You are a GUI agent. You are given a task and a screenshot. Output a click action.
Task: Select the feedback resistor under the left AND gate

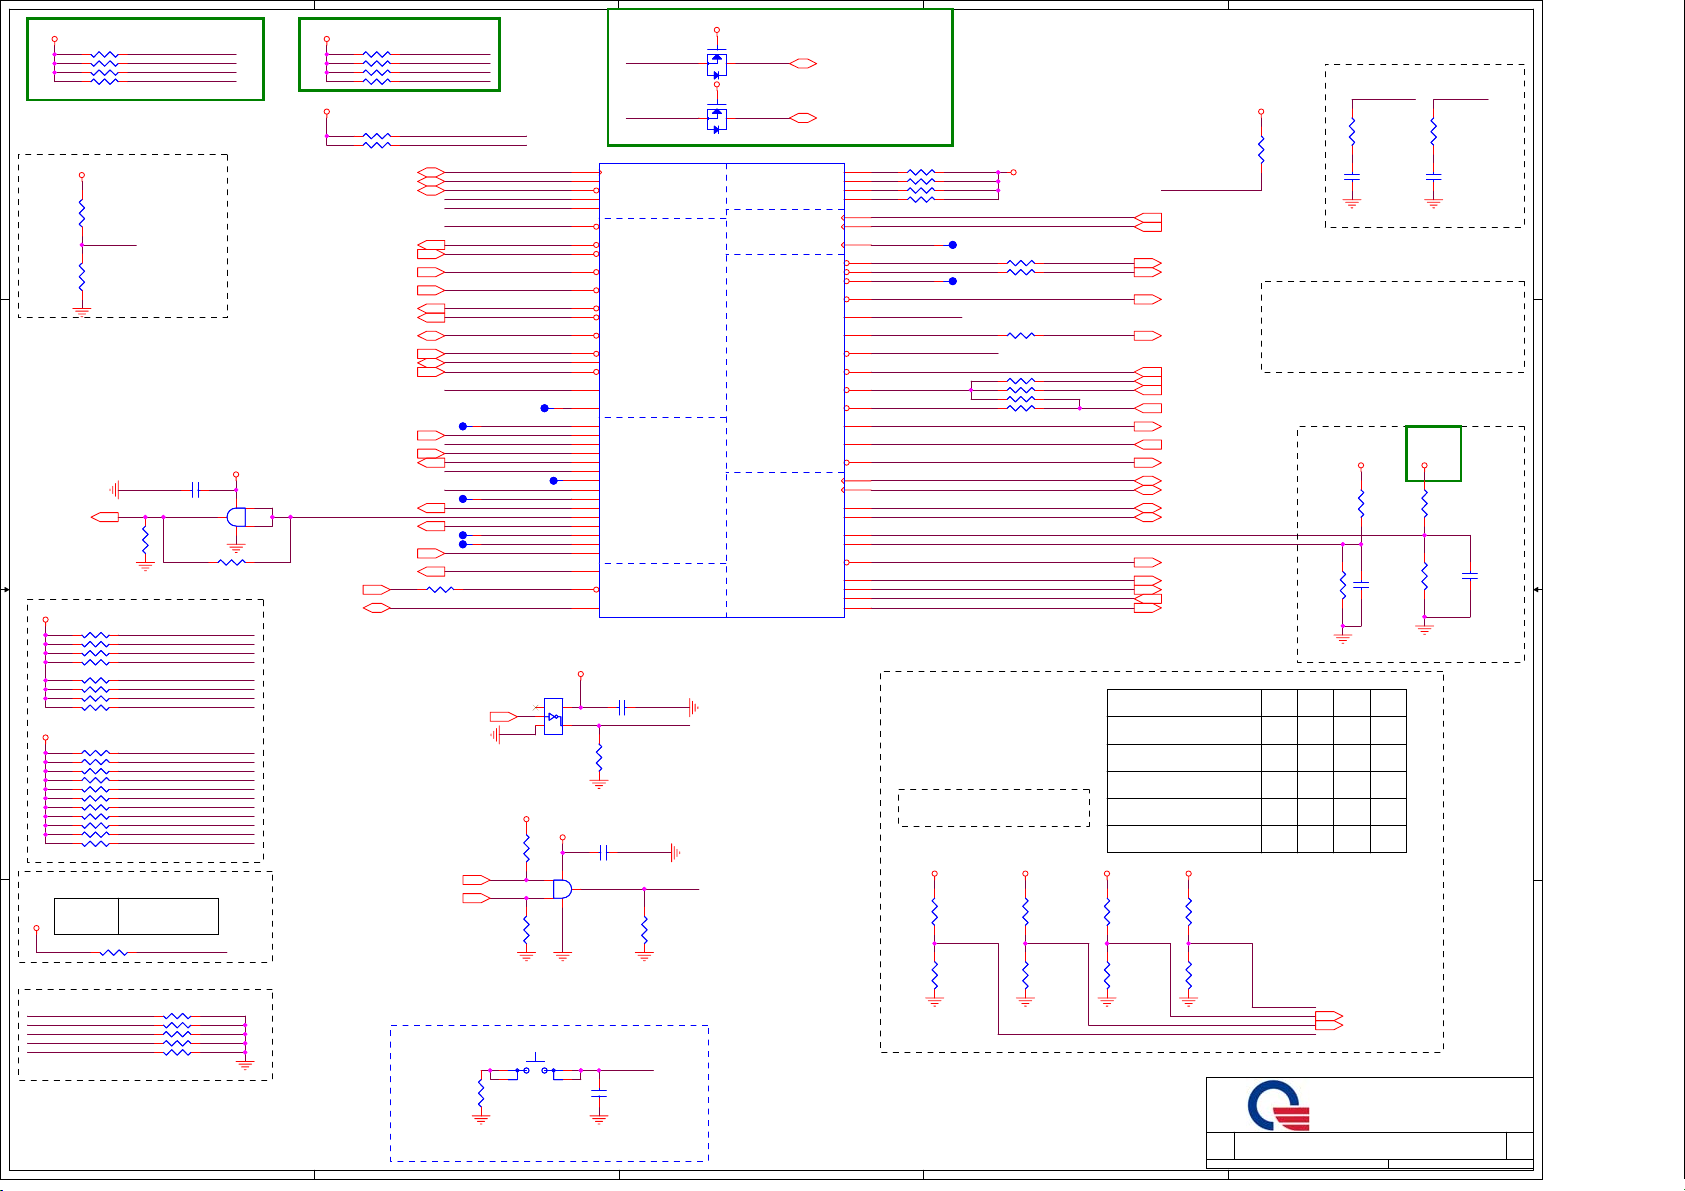point(231,562)
